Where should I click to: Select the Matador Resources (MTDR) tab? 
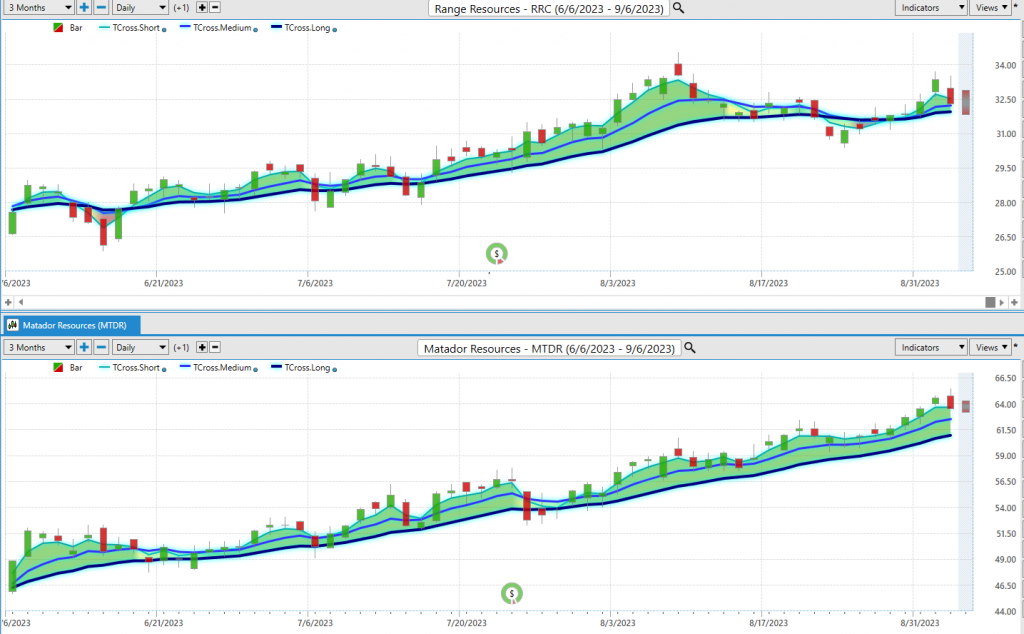71,325
